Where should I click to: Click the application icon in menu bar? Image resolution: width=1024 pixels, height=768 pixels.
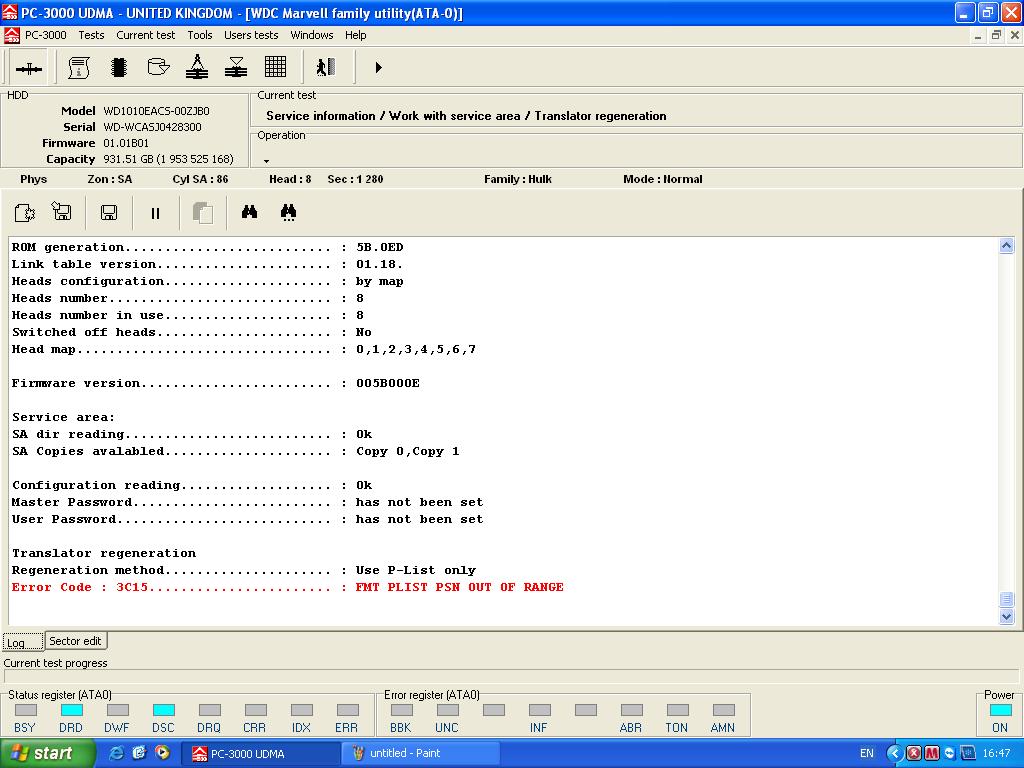[x=11, y=35]
